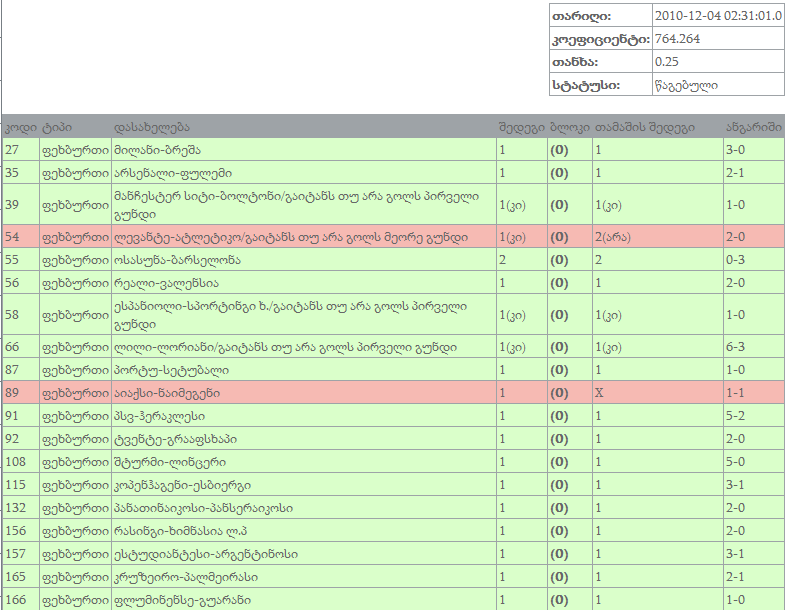Click code 54 in the red row
Viewport: 788px width, 610px height.
tap(12, 237)
